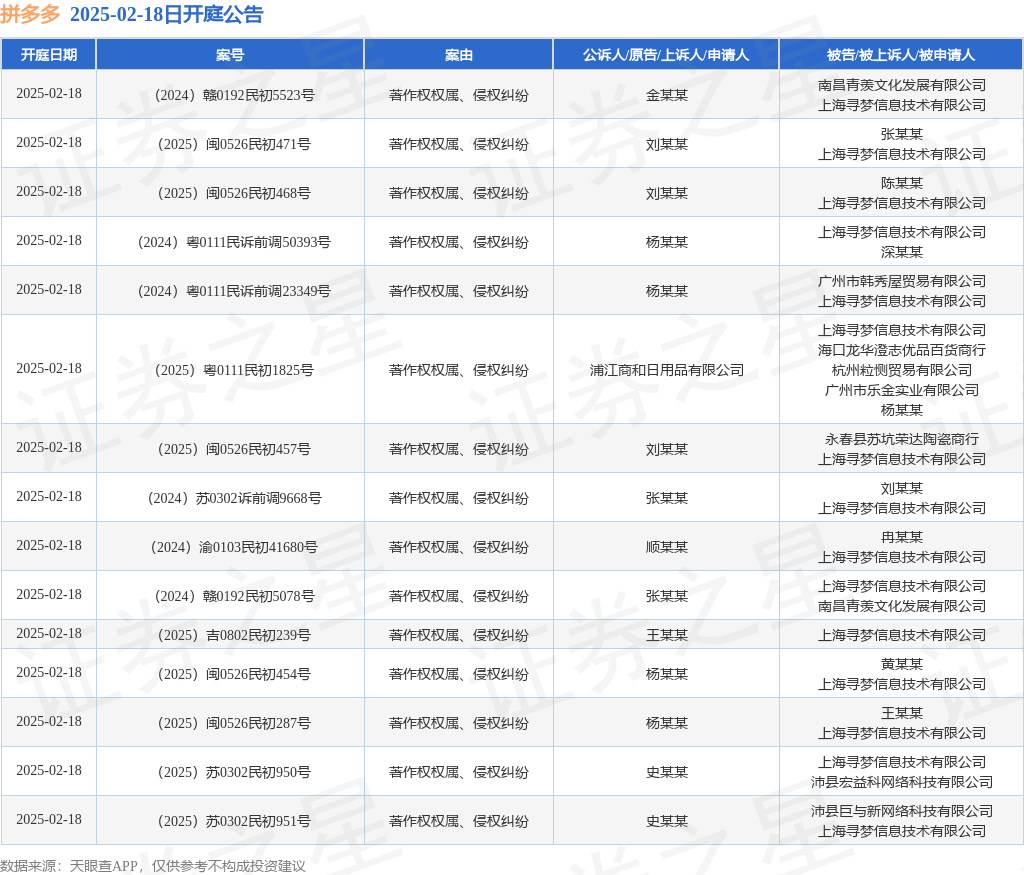
Task: Click defendant 深某某
Action: (x=901, y=251)
